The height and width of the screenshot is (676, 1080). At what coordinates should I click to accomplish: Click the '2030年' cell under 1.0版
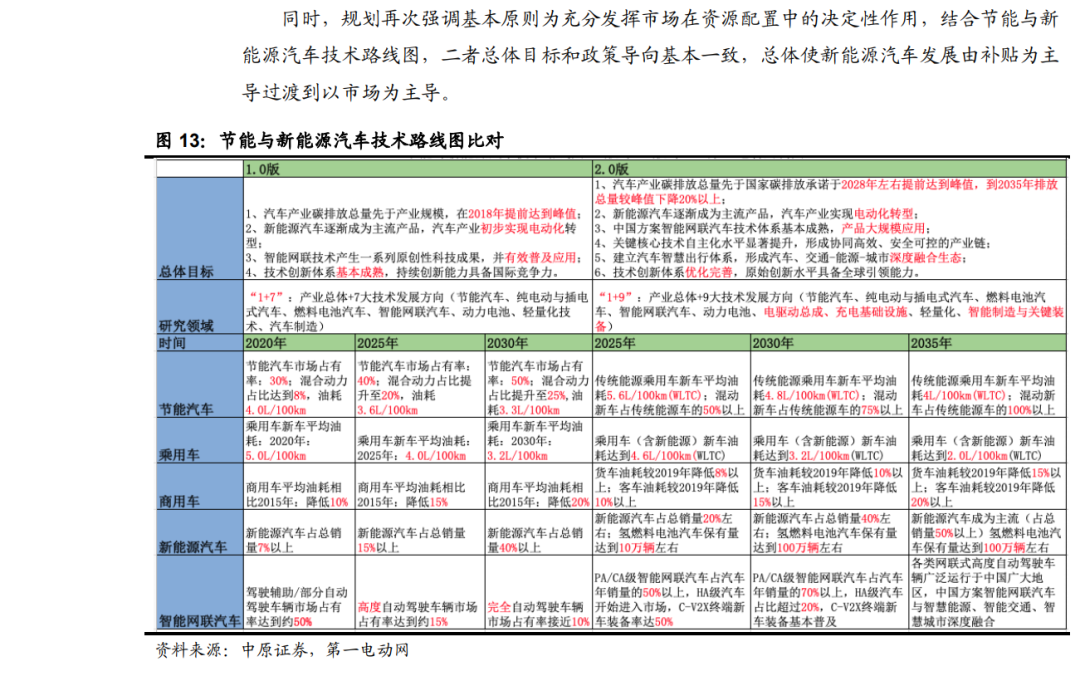click(539, 342)
